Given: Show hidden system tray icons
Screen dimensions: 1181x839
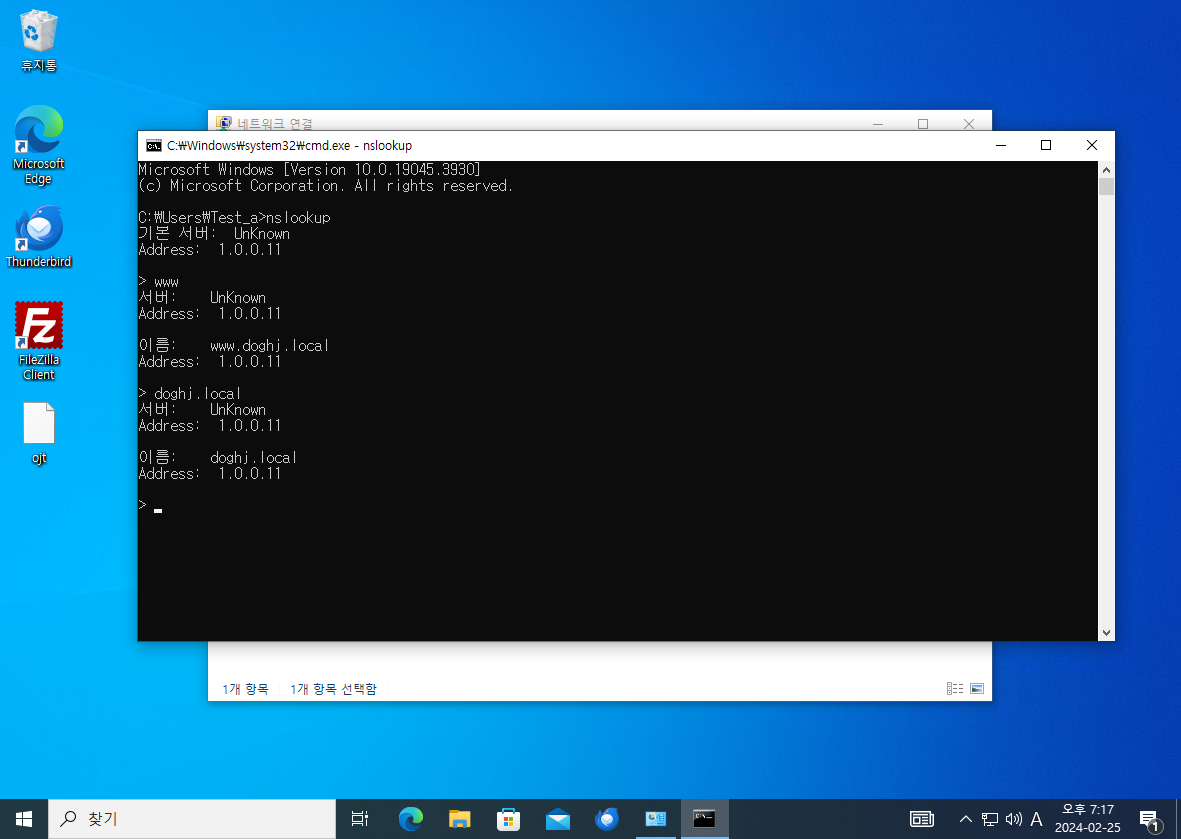Looking at the screenshot, I should 966,819.
